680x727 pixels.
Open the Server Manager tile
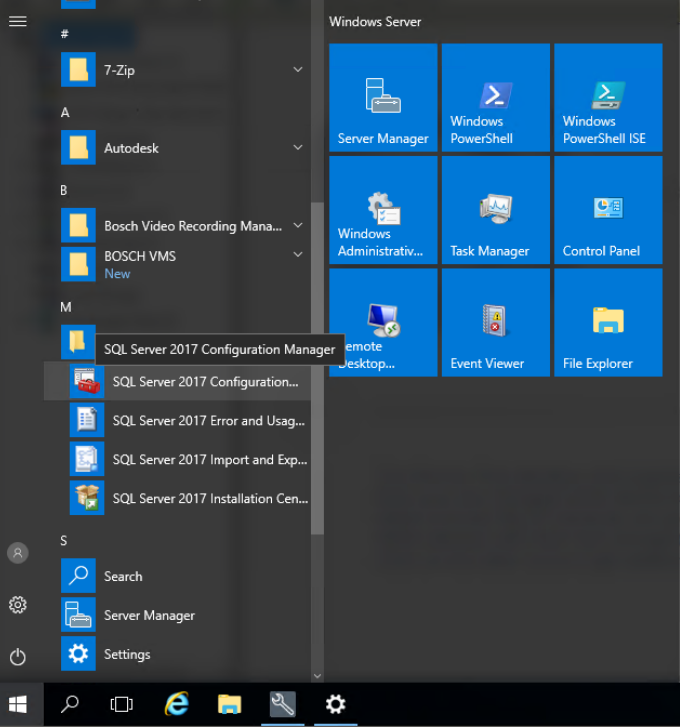pyautogui.click(x=383, y=97)
